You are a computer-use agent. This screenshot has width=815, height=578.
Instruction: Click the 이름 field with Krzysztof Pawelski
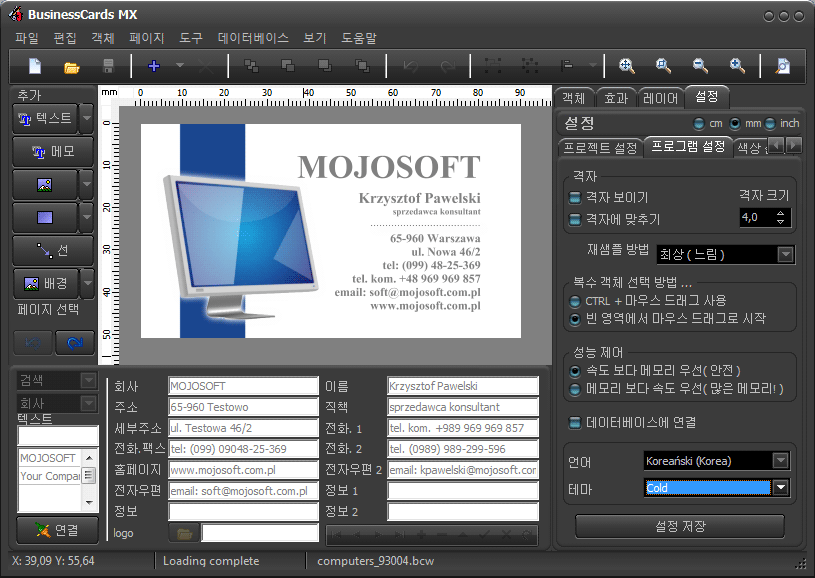(x=463, y=386)
